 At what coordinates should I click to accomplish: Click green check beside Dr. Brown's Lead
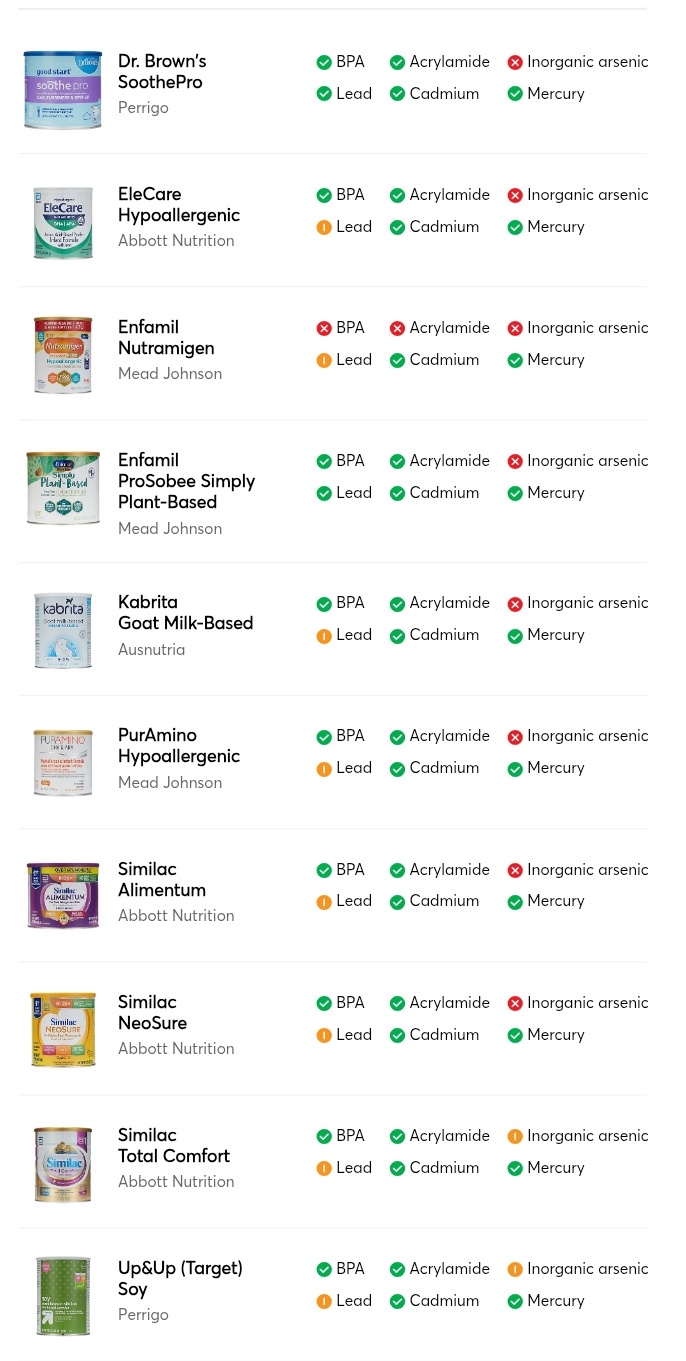[324, 95]
